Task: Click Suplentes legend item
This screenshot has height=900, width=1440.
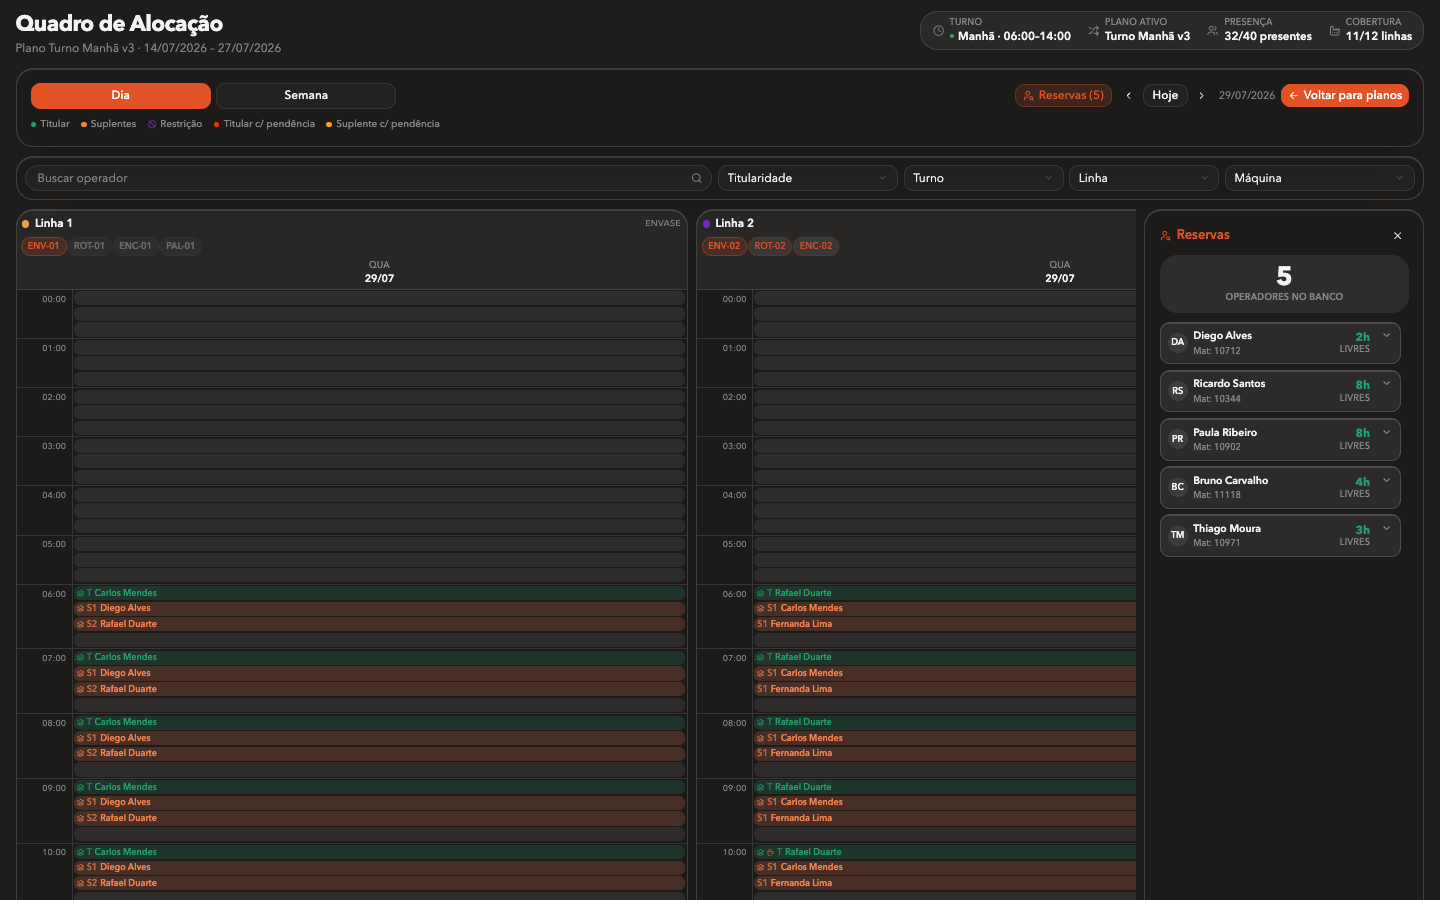Action: [x=108, y=124]
